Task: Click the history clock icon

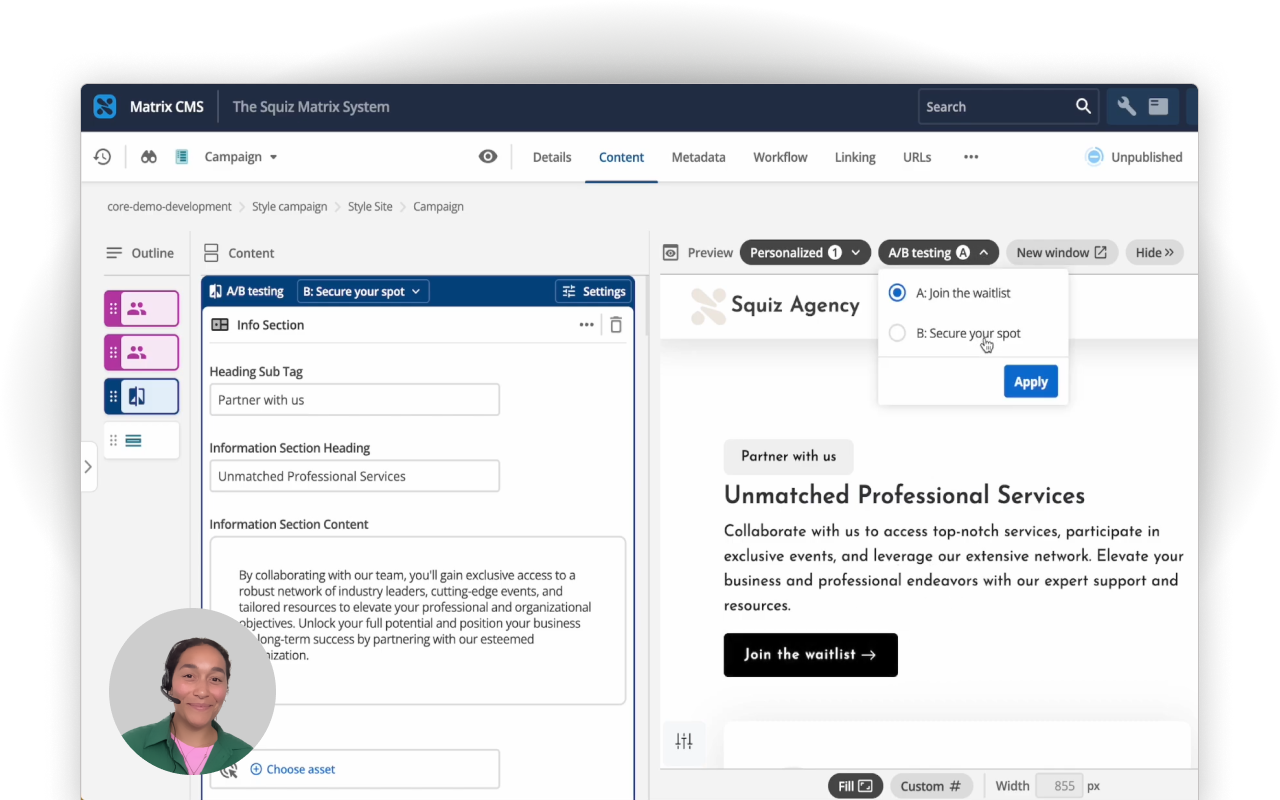Action: 102,157
